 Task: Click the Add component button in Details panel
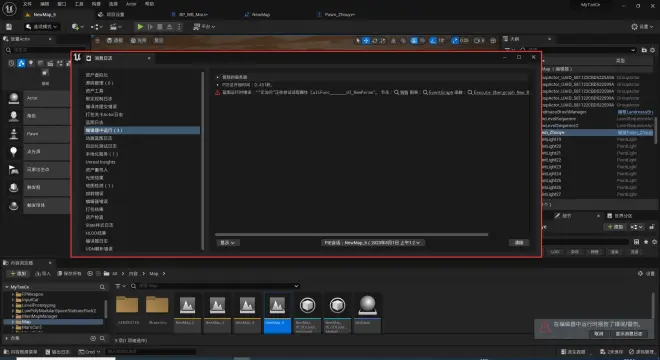pyautogui.click(x=615, y=227)
